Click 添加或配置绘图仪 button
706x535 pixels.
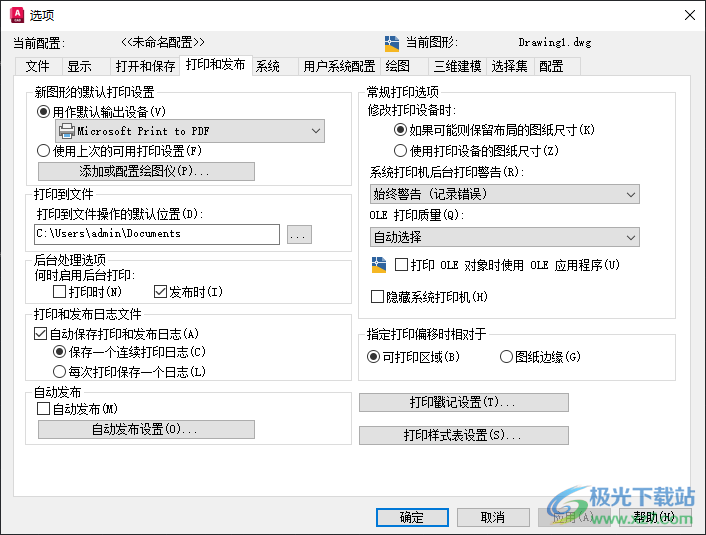pos(146,171)
